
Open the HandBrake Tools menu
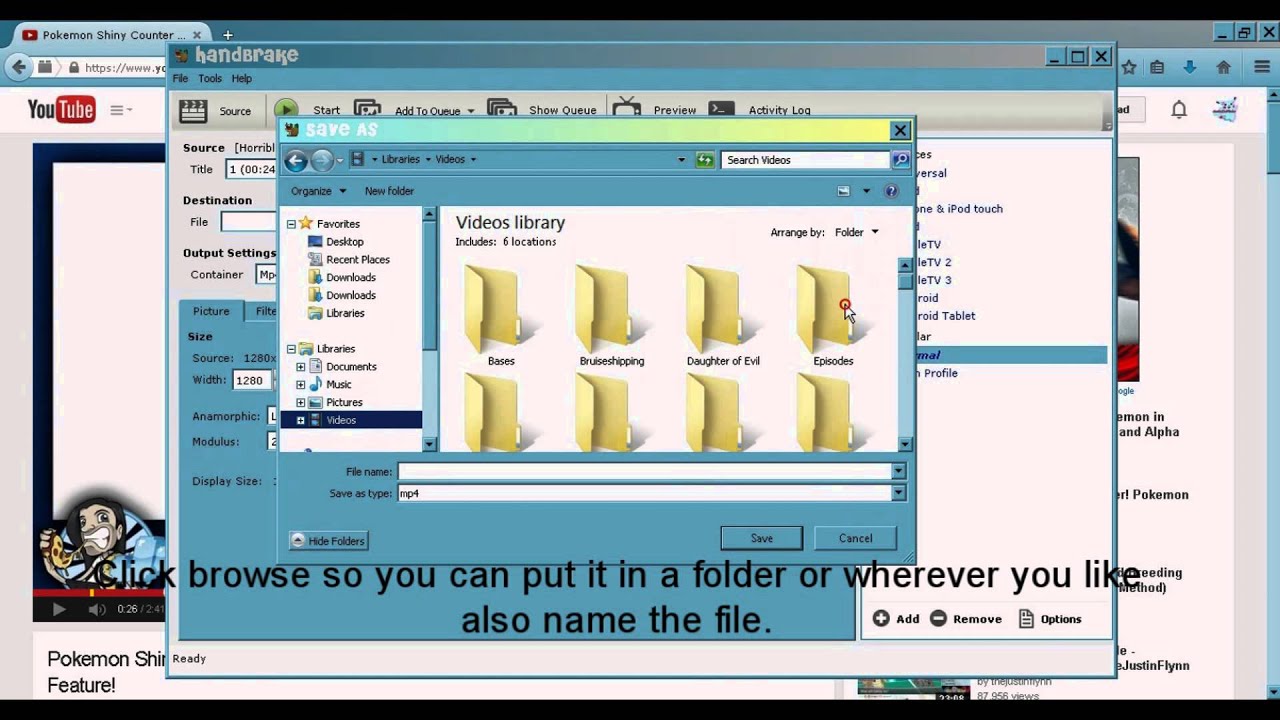[x=210, y=78]
